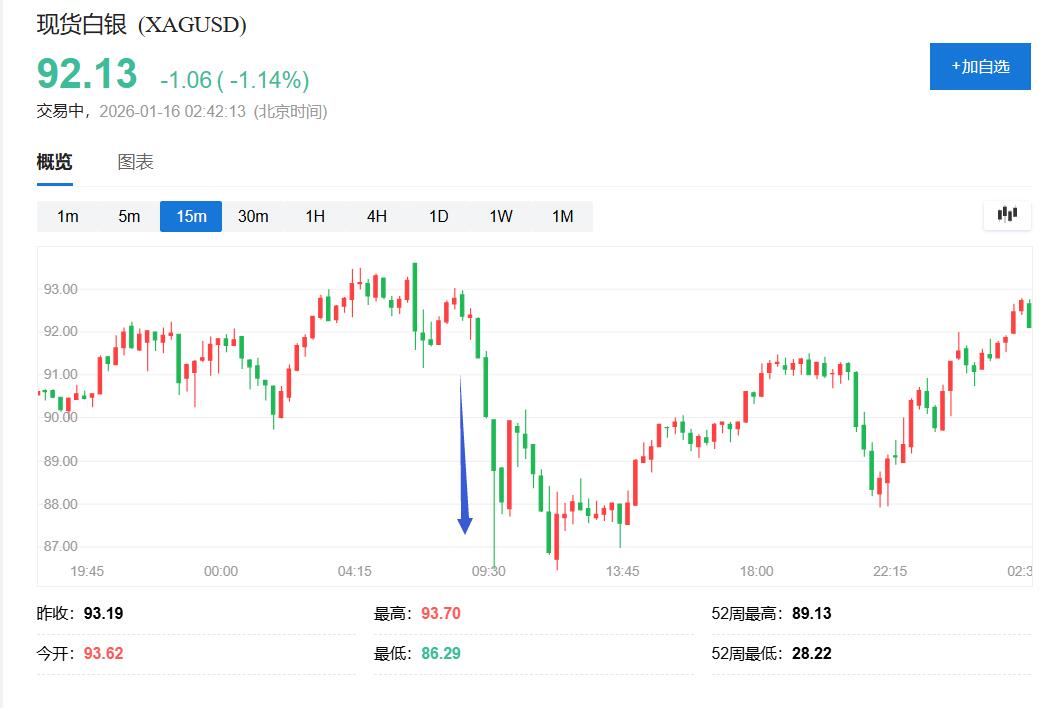Open the candlestick chart type icon
The image size is (1044, 708).
1007,215
